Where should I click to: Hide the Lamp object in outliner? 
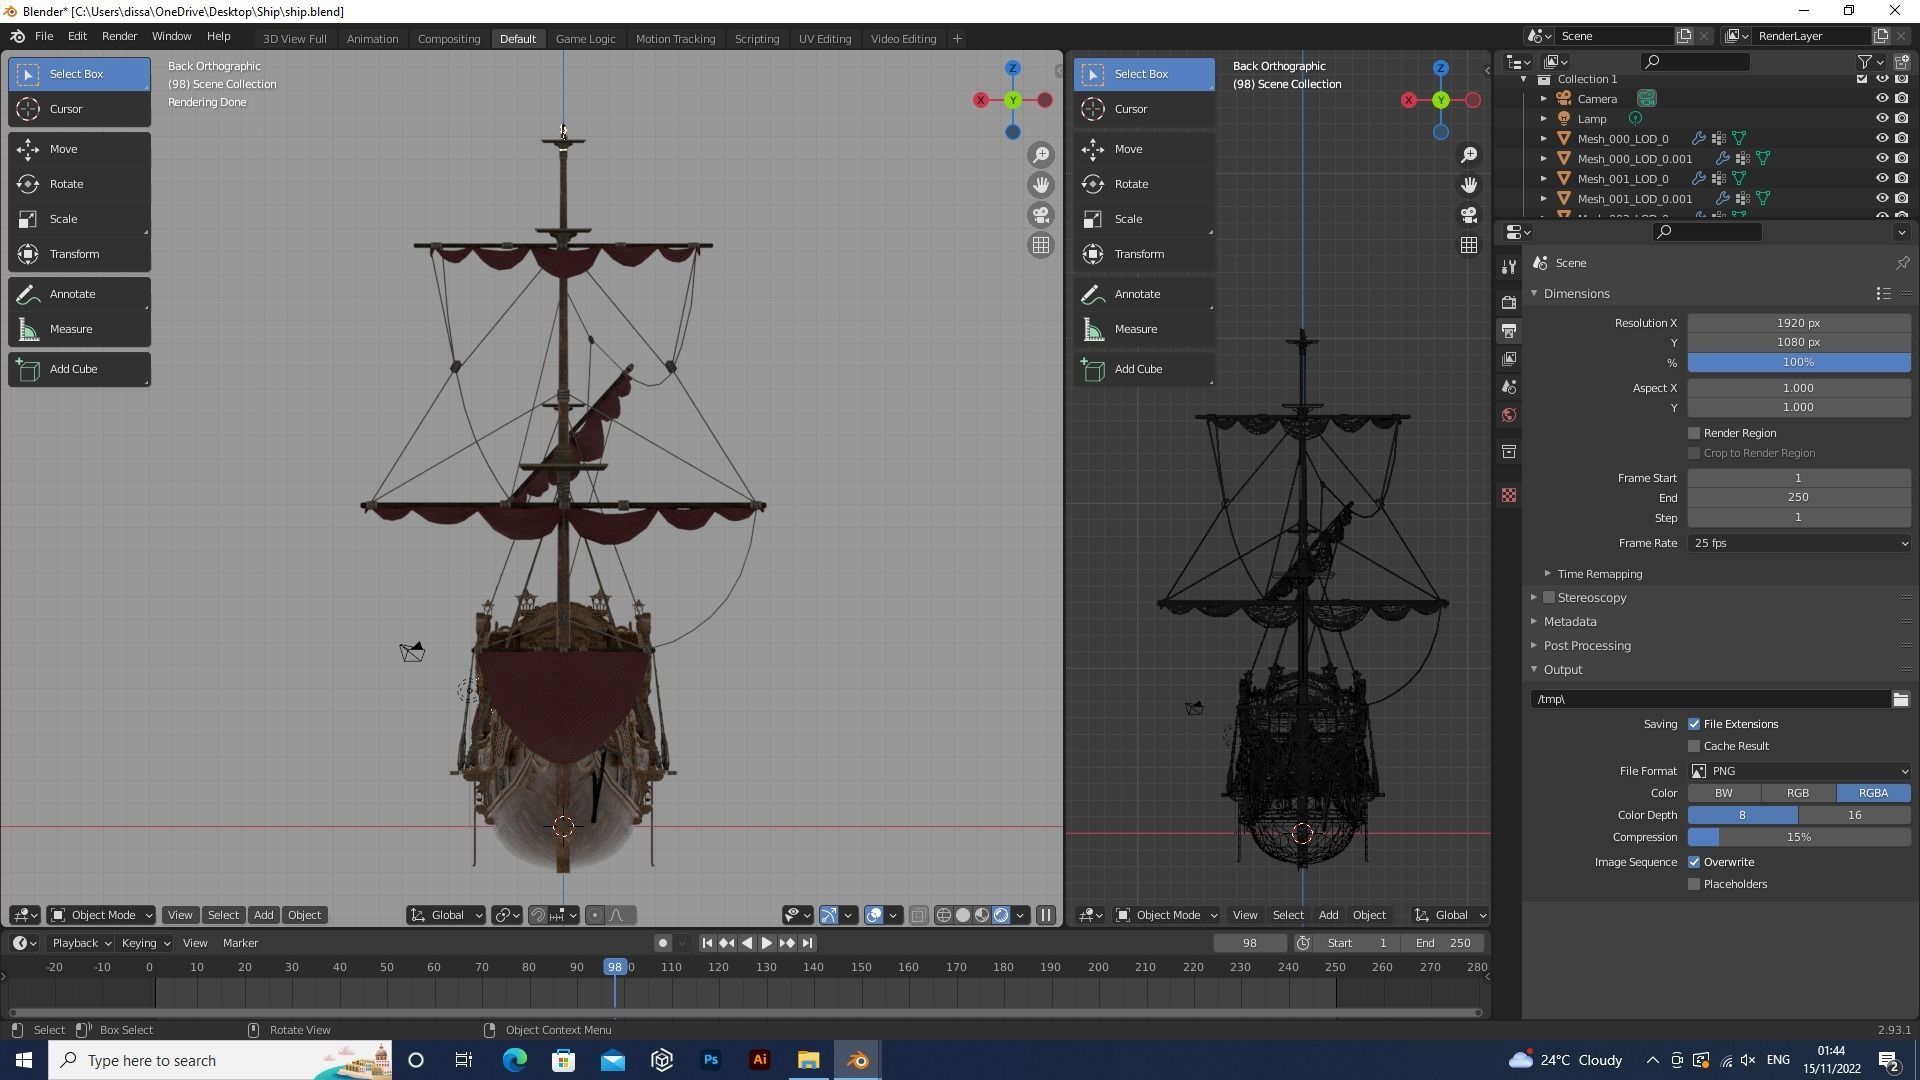[1881, 119]
